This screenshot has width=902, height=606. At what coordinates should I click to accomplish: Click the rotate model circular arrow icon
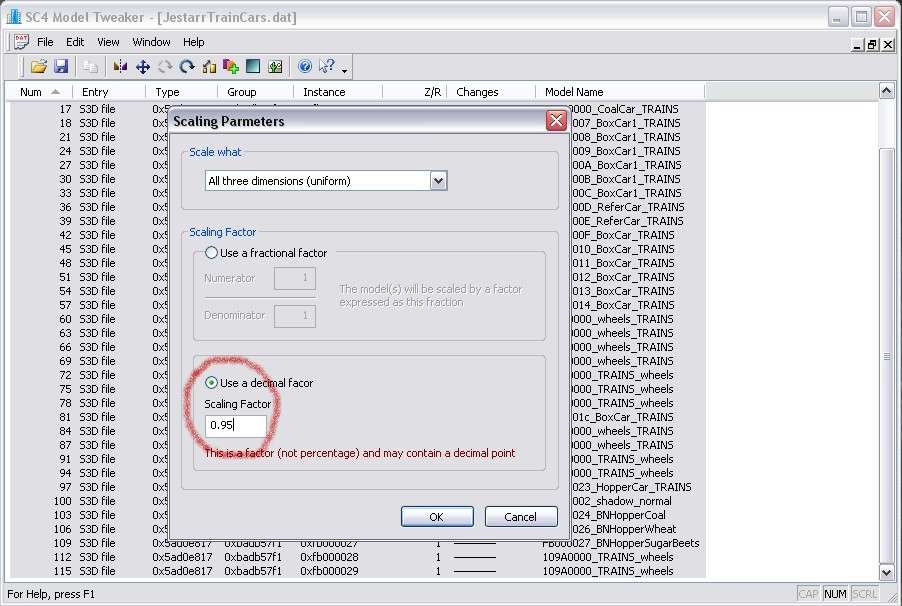pos(187,67)
